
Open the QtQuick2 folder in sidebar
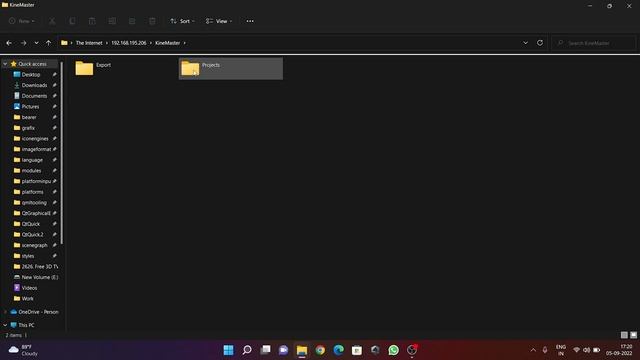pos(32,235)
